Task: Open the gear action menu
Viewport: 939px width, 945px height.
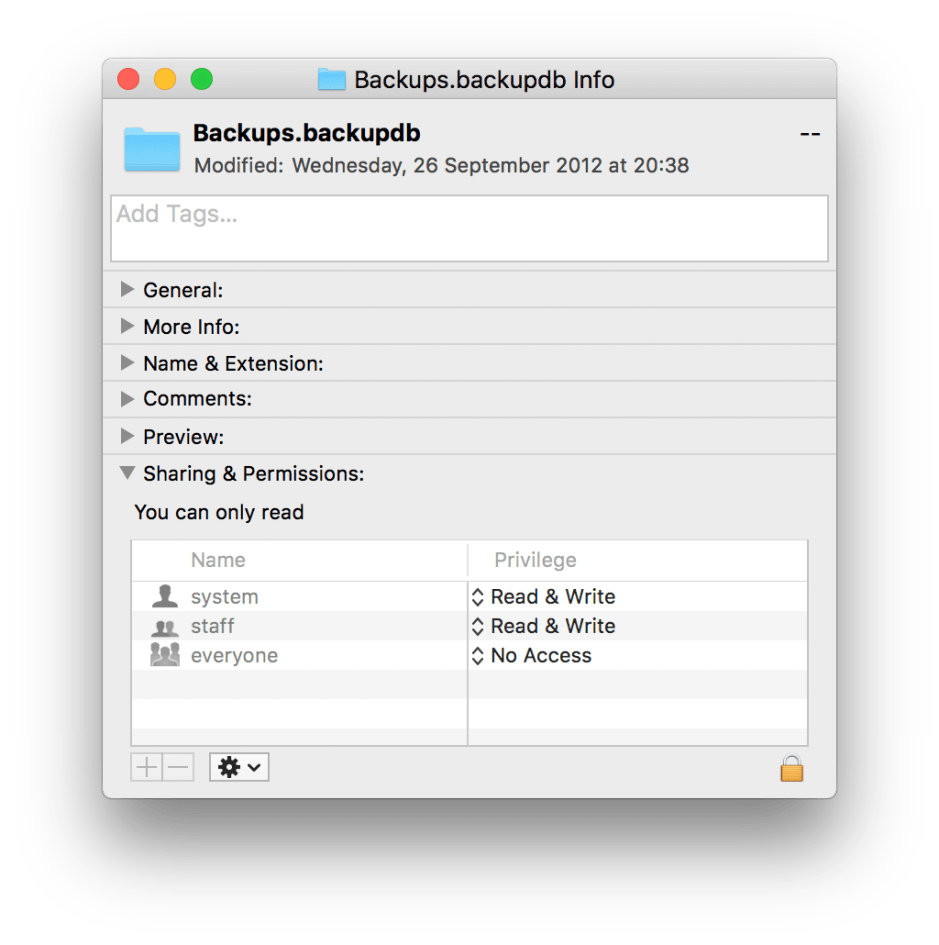Action: [x=237, y=767]
